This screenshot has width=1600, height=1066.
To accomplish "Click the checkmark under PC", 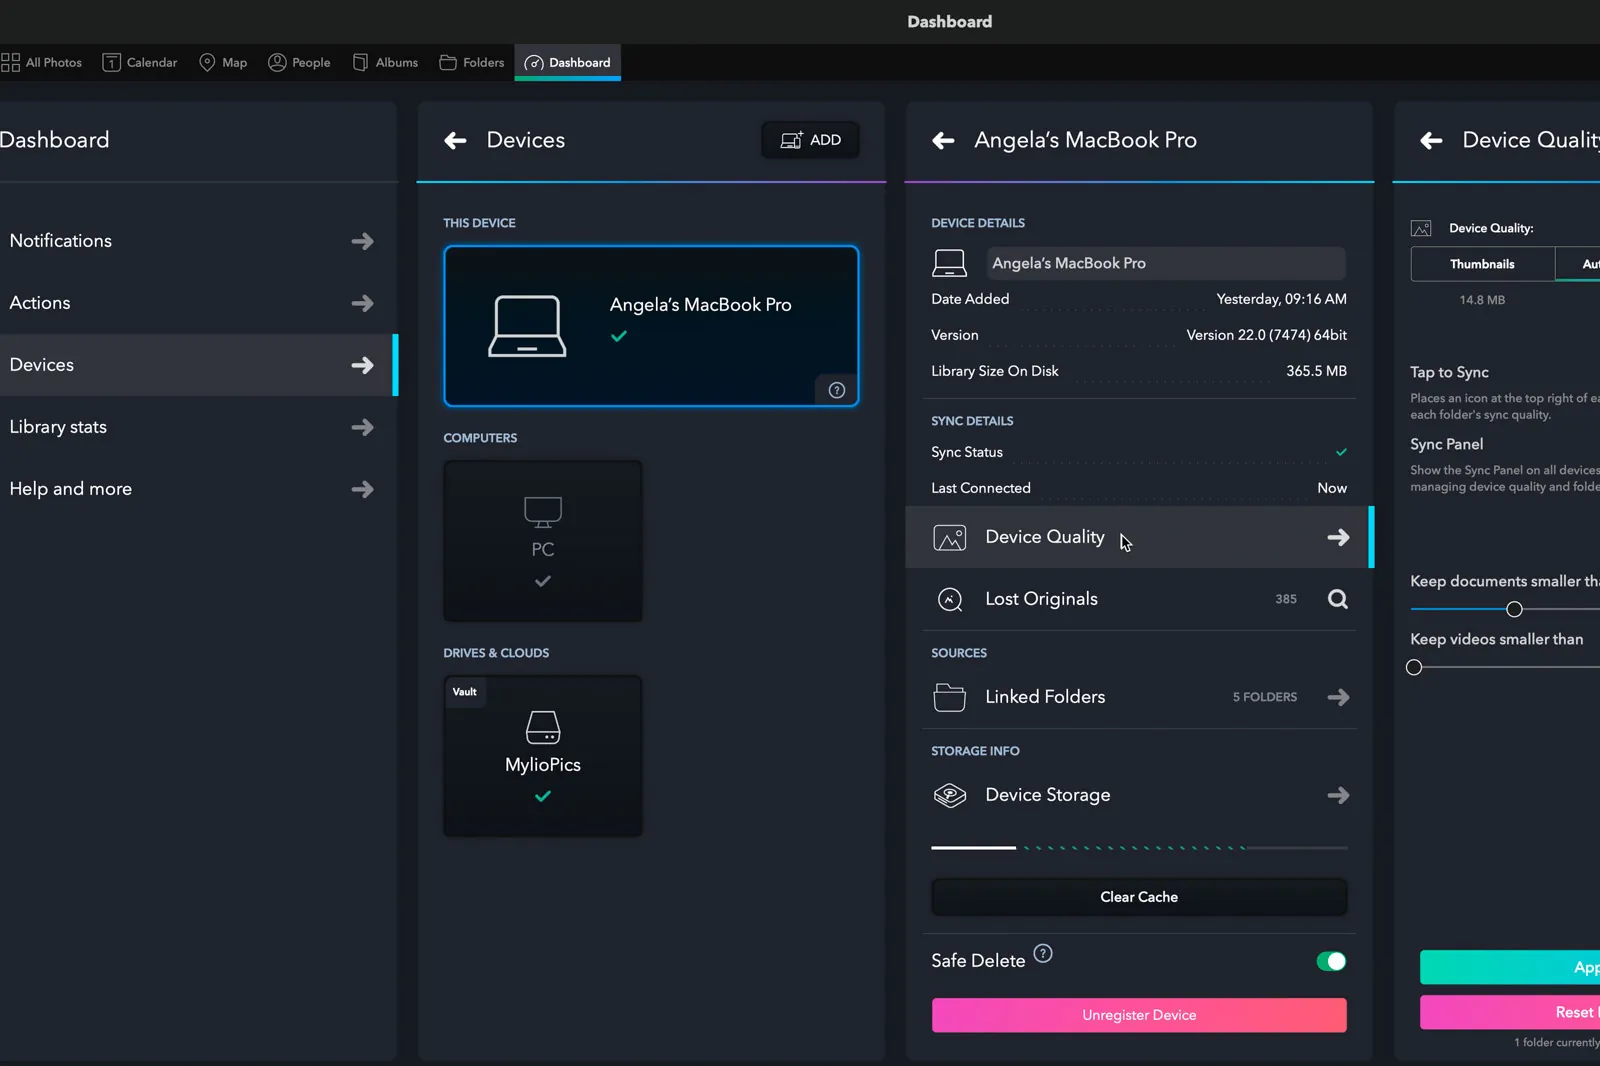I will (543, 581).
